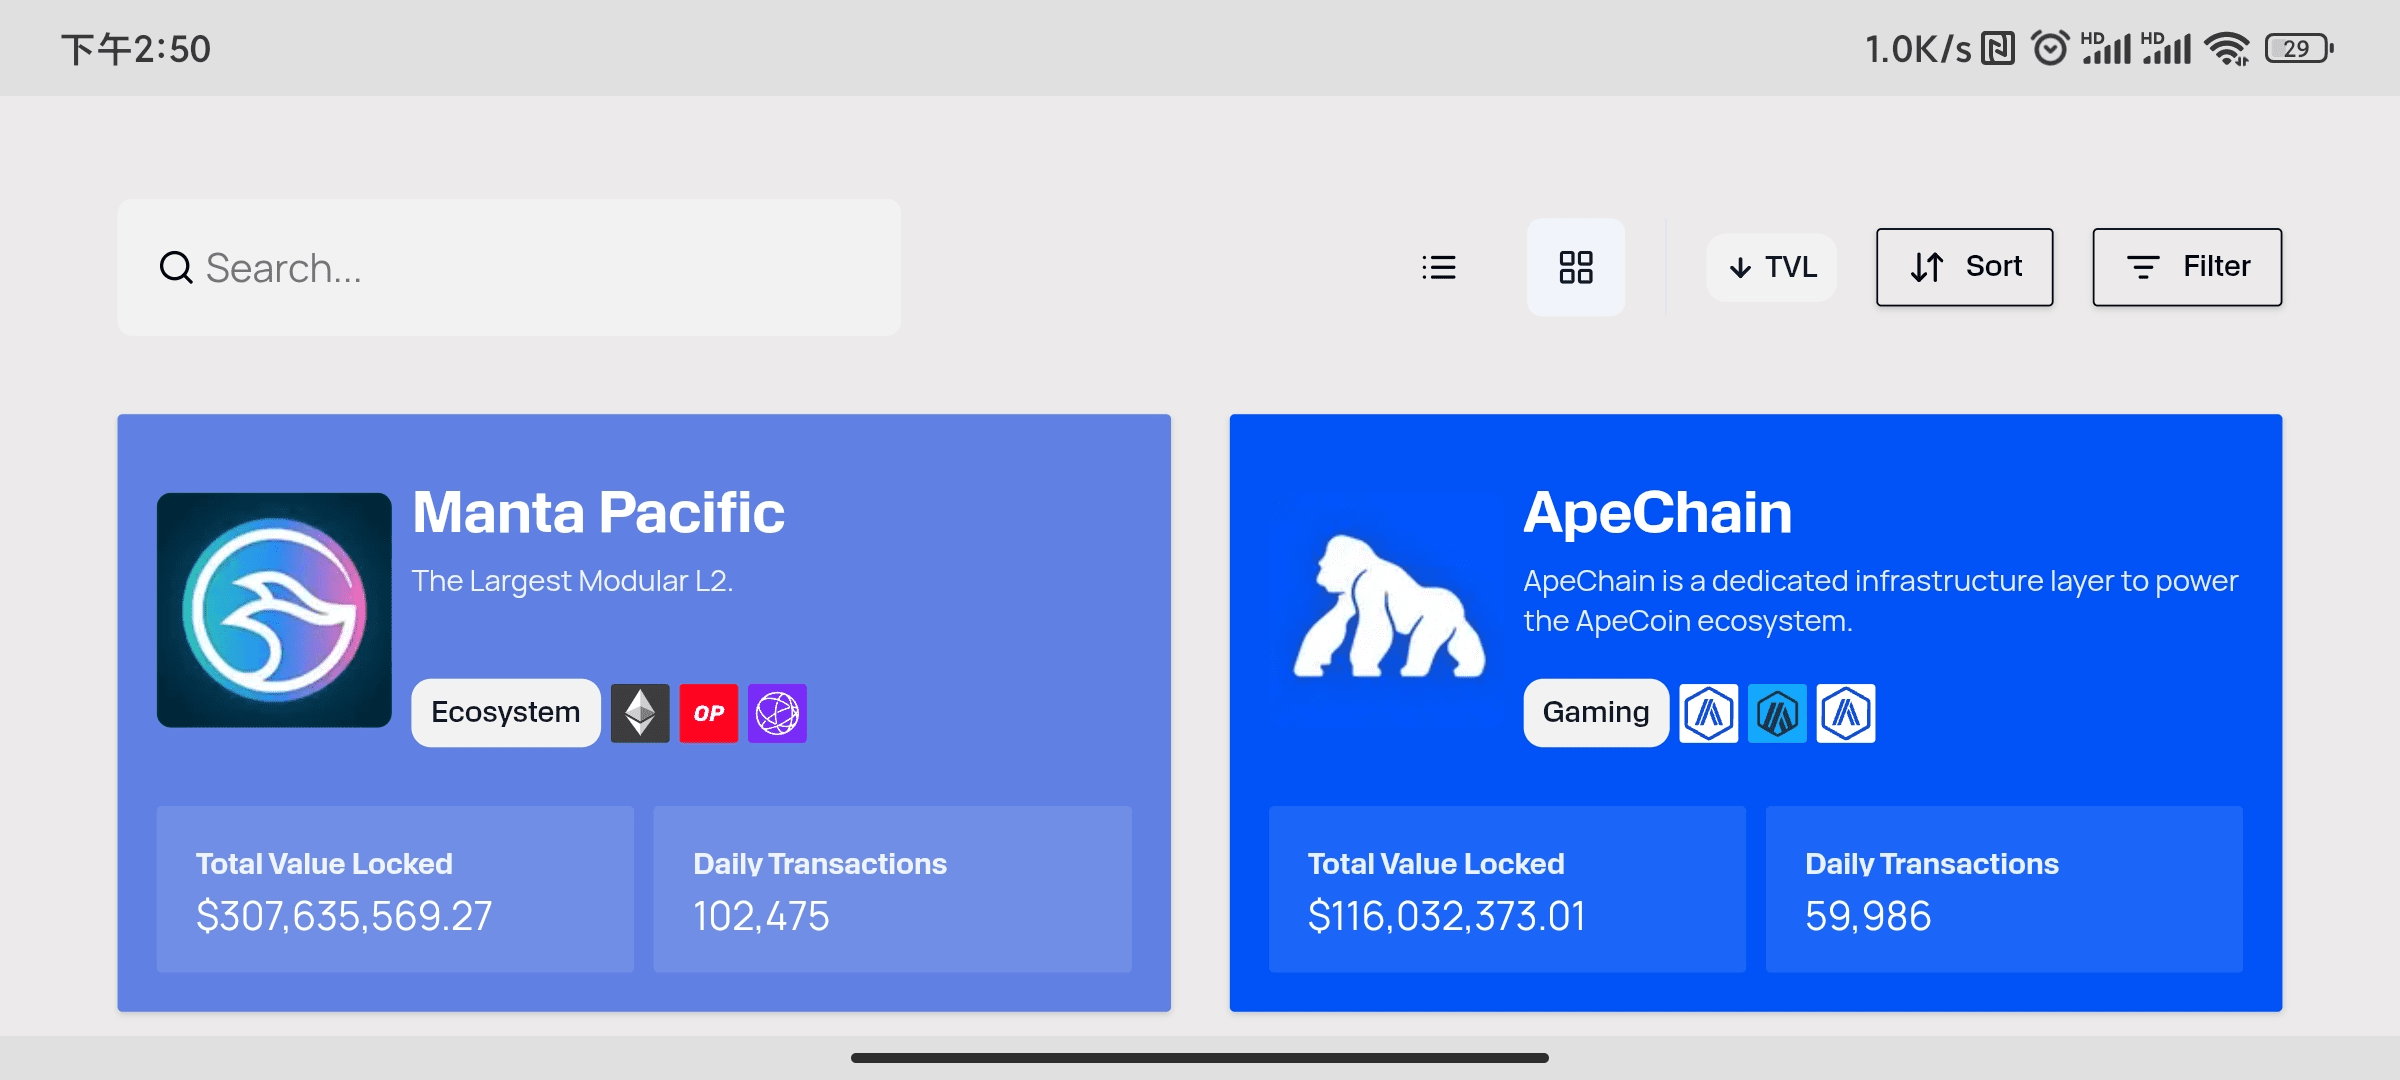Open the Filter panel
This screenshot has width=2400, height=1080.
pyautogui.click(x=2187, y=267)
